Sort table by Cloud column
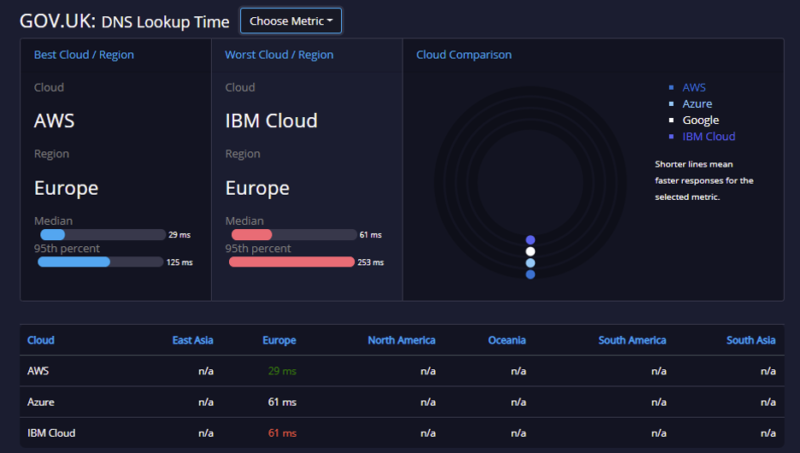The width and height of the screenshot is (800, 453). point(41,340)
